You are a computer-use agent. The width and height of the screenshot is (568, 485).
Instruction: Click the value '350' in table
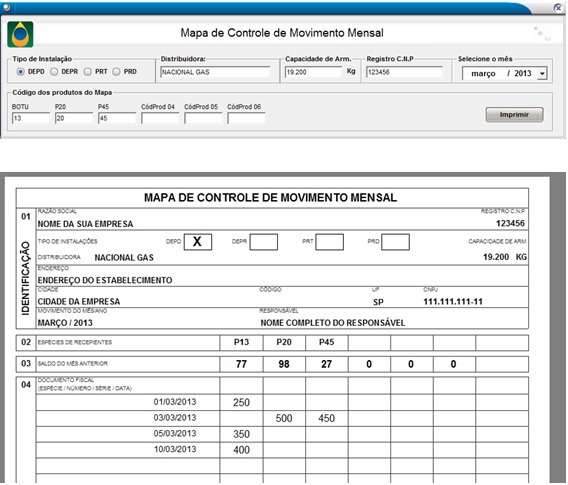[241, 434]
